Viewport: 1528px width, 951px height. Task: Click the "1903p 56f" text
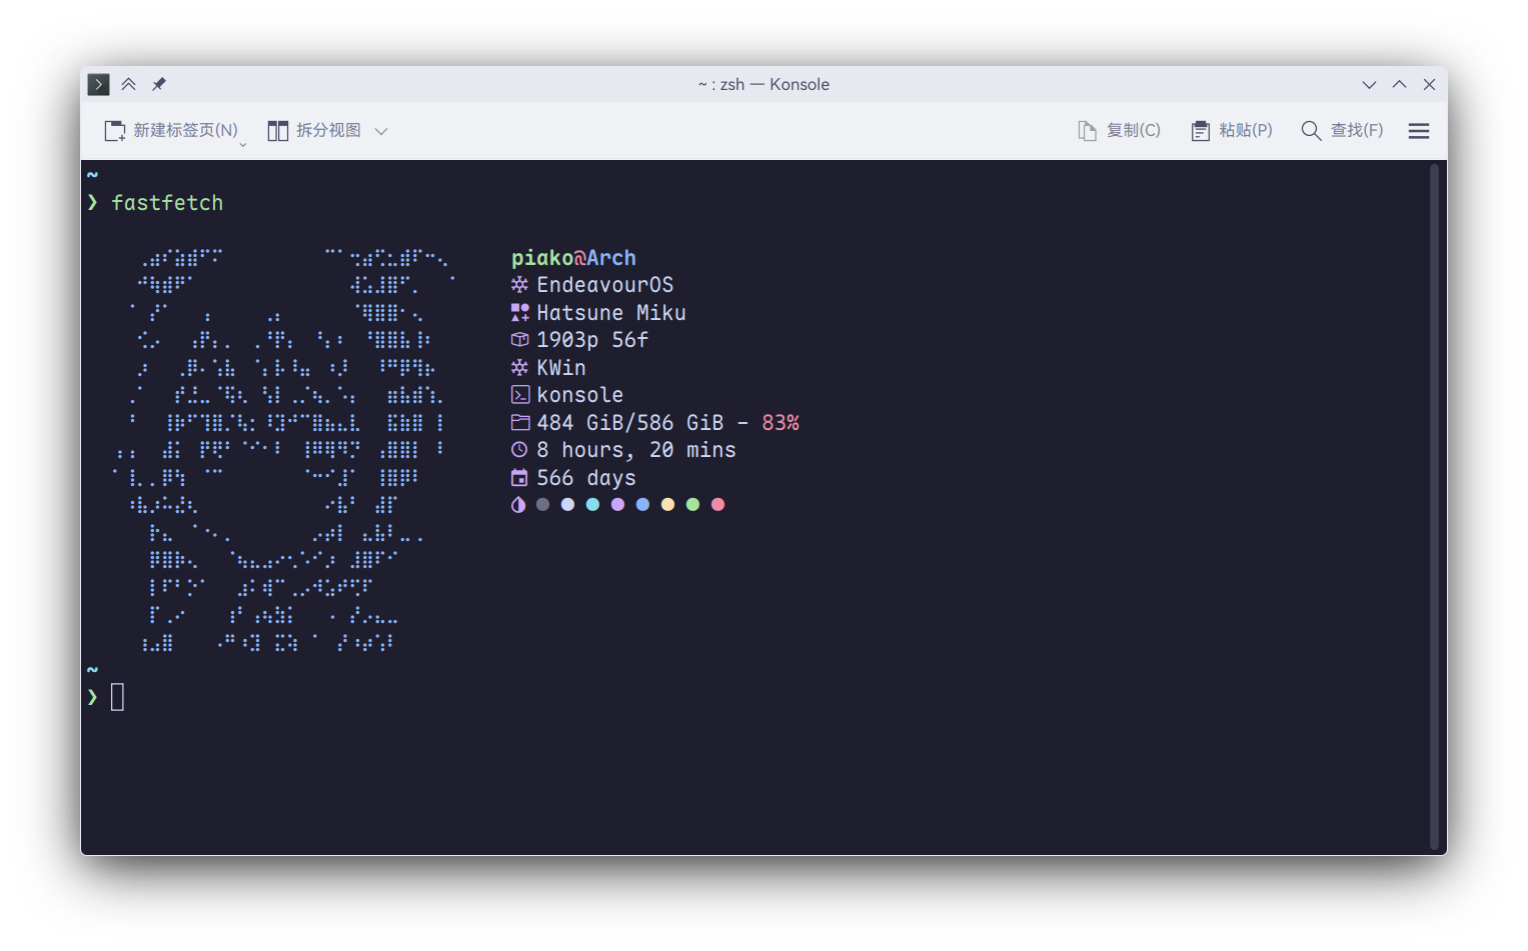click(592, 340)
